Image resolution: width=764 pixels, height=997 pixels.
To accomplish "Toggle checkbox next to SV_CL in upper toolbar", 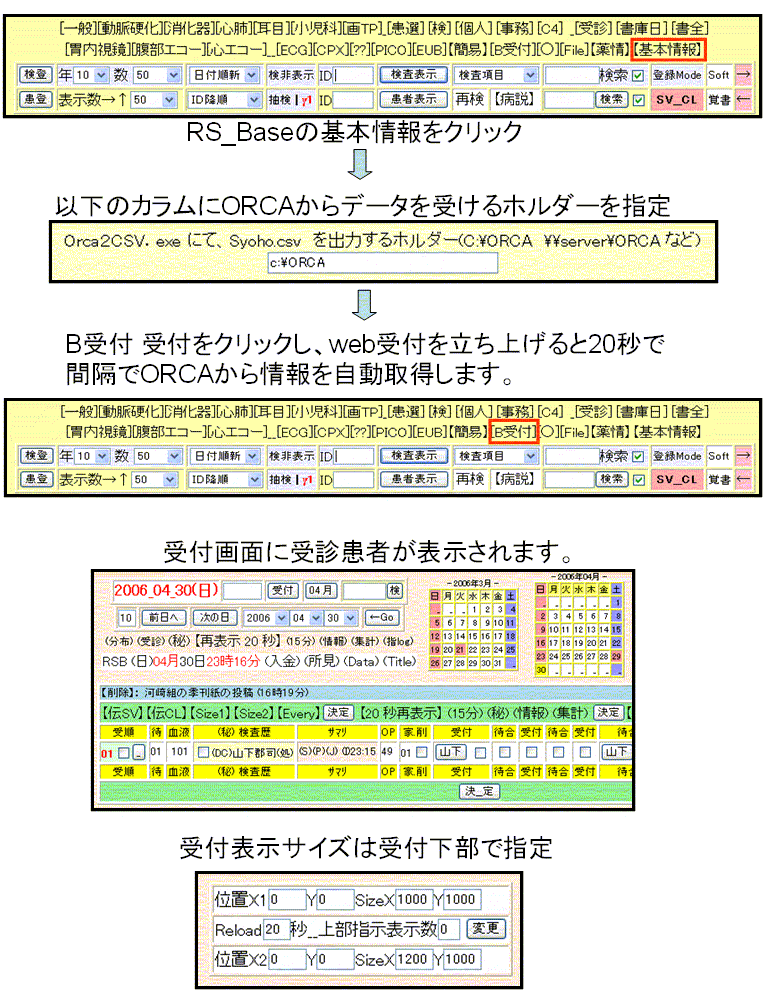I will tap(639, 100).
